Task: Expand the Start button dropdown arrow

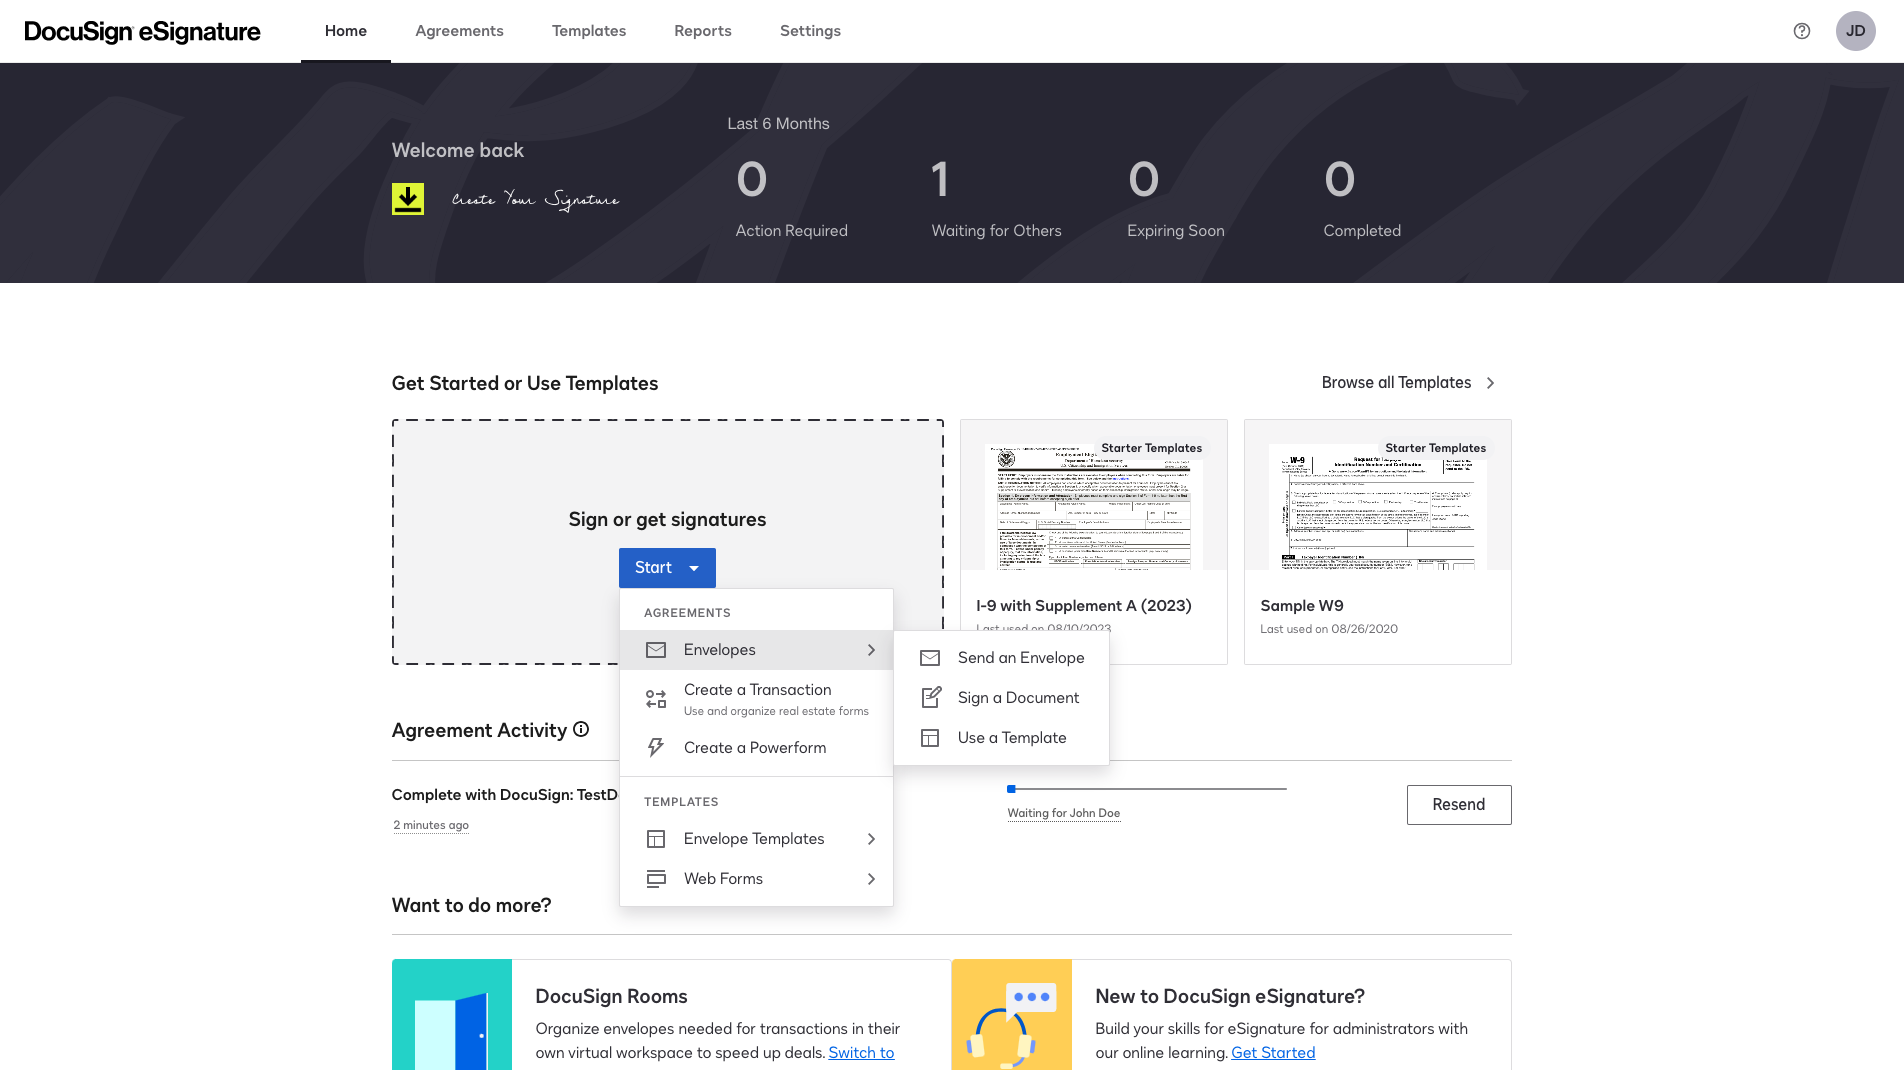Action: (694, 568)
